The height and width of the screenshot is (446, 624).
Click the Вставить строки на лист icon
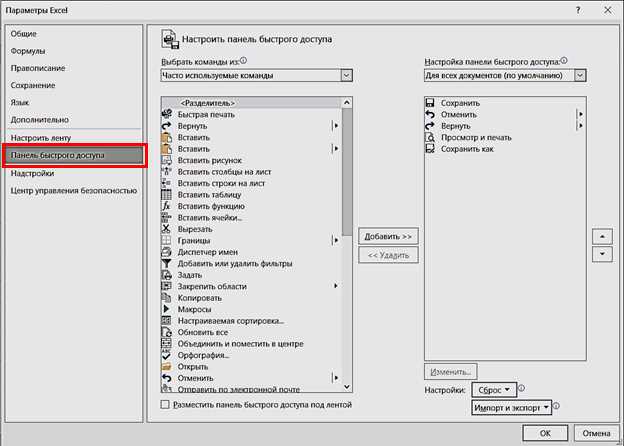(166, 183)
